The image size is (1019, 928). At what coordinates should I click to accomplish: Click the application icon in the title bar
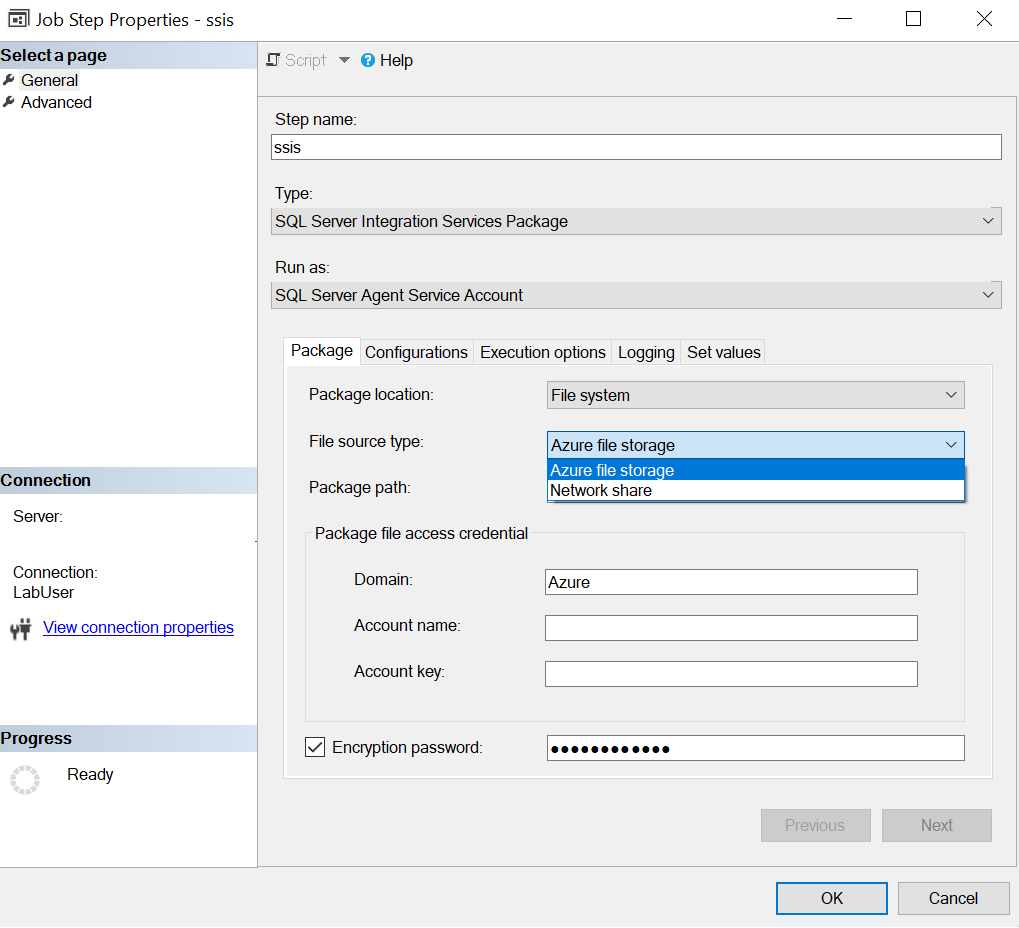(x=17, y=19)
